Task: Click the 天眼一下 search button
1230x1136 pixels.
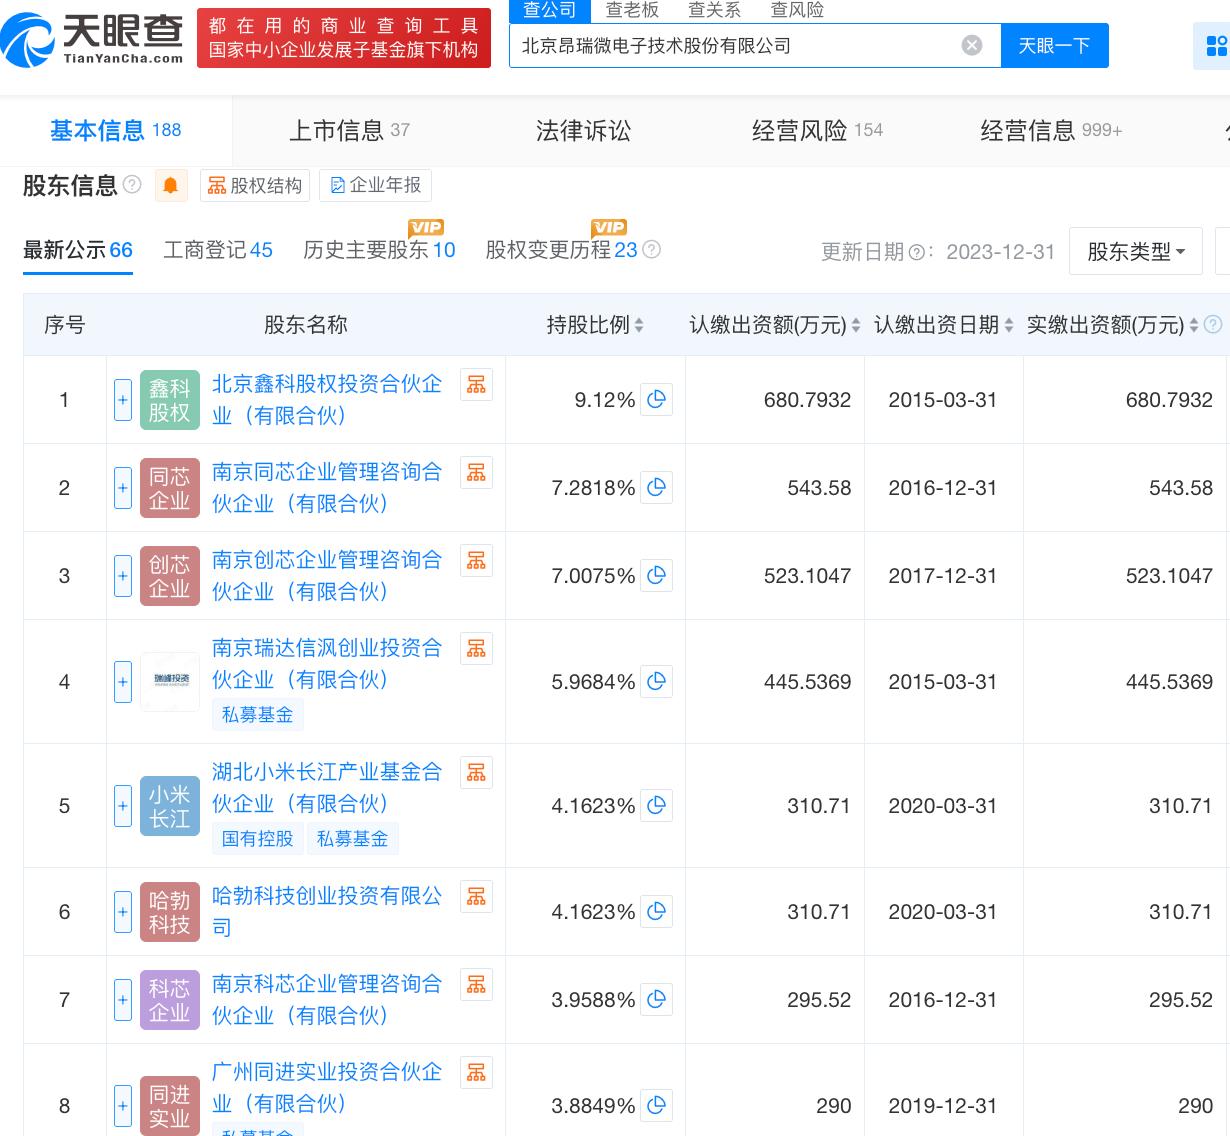Action: 1054,46
